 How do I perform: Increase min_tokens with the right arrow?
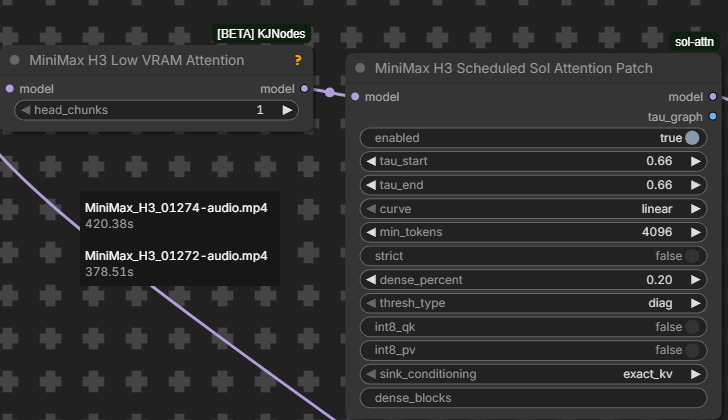pyautogui.click(x=696, y=232)
